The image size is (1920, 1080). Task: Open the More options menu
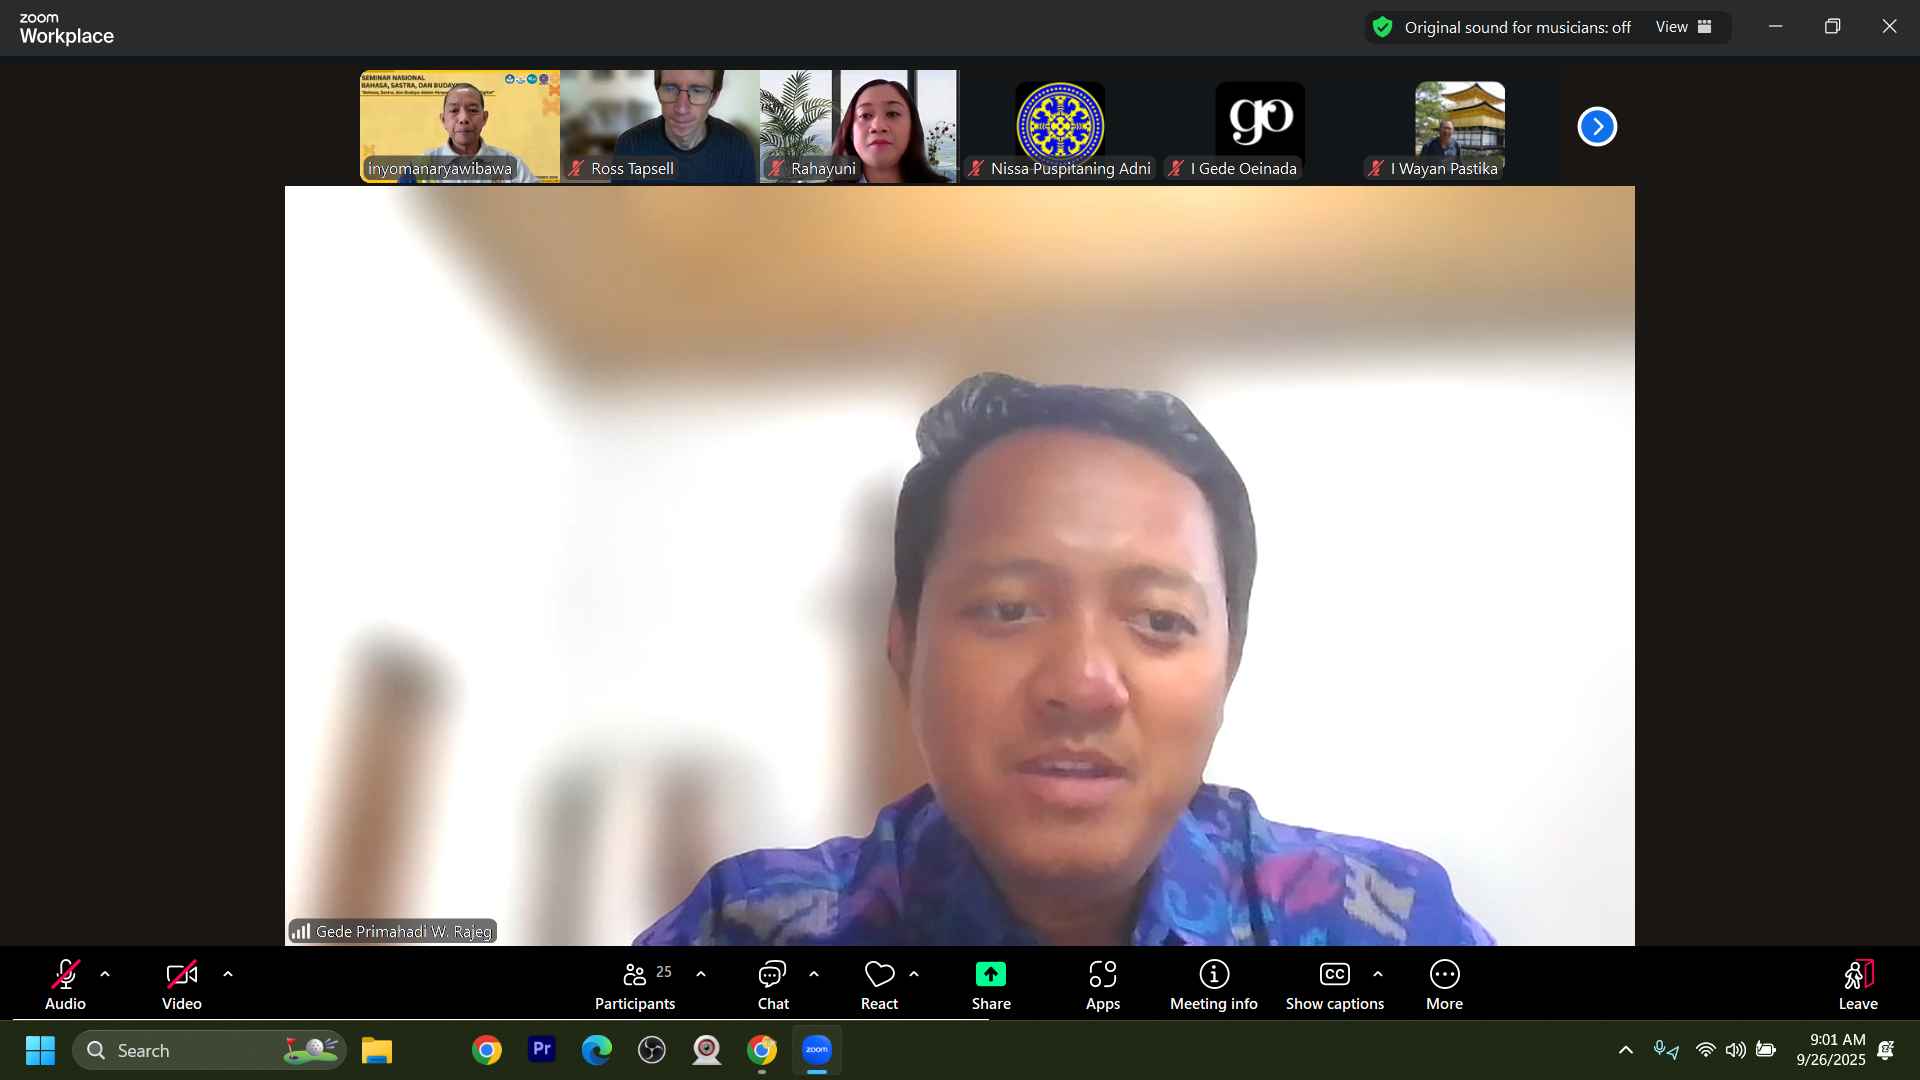[x=1444, y=985]
